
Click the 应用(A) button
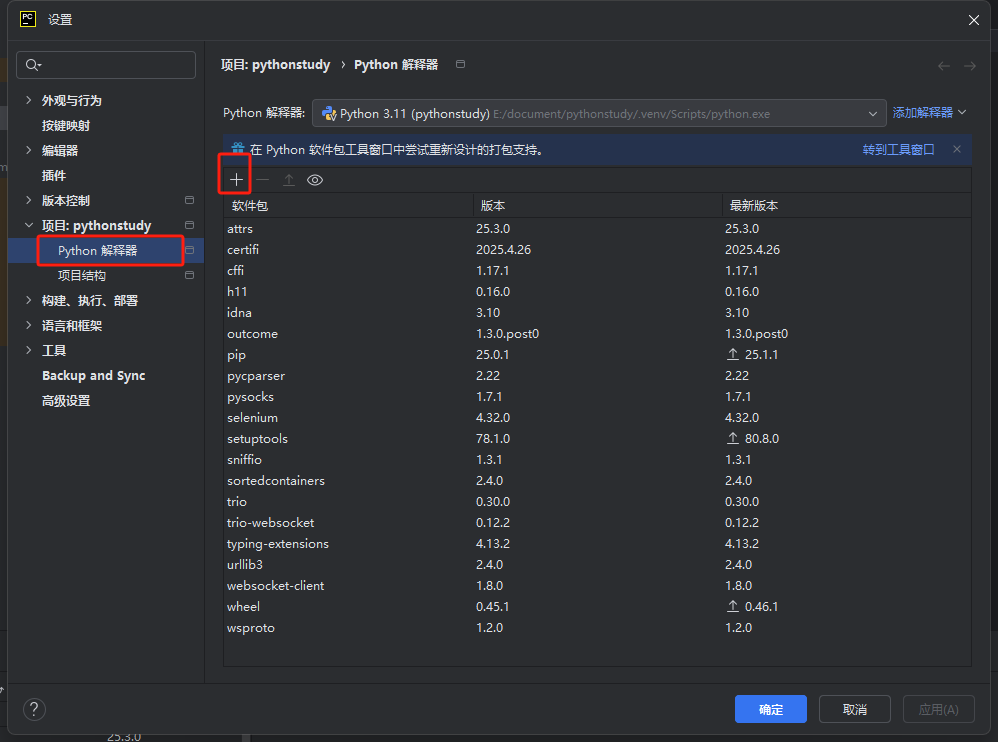click(x=939, y=709)
